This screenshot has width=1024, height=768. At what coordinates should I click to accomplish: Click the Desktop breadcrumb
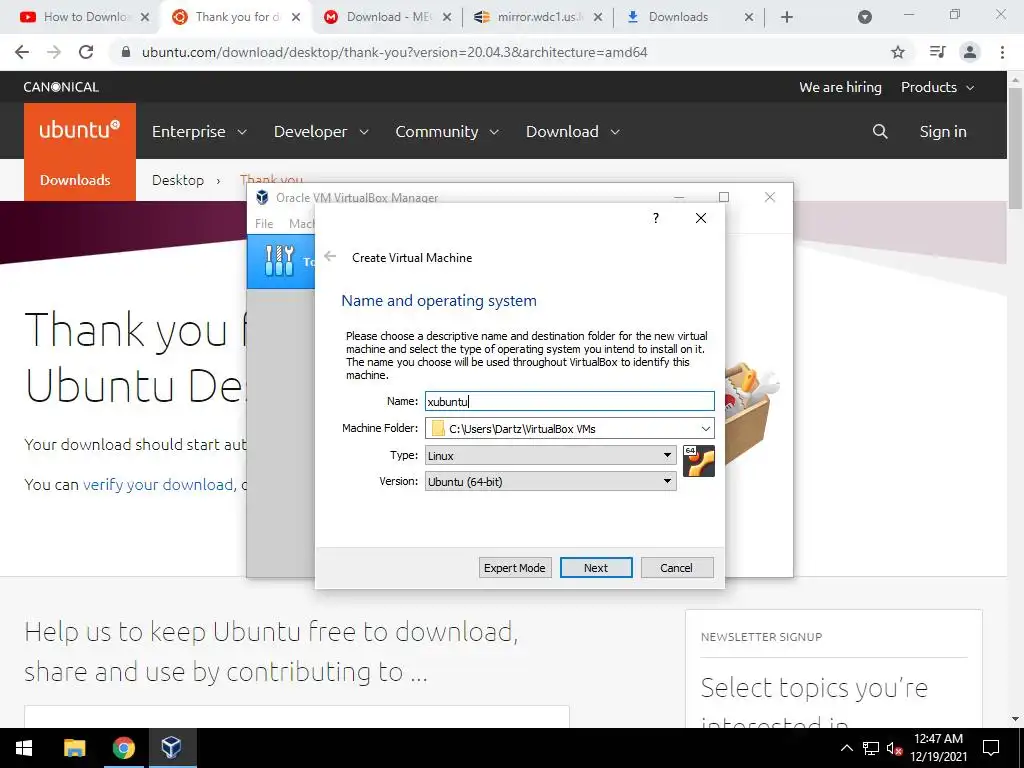[178, 180]
